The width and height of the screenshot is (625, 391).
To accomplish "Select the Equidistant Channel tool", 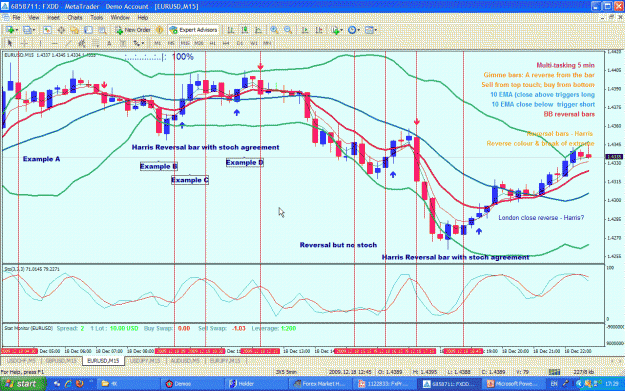I will tap(82, 43).
